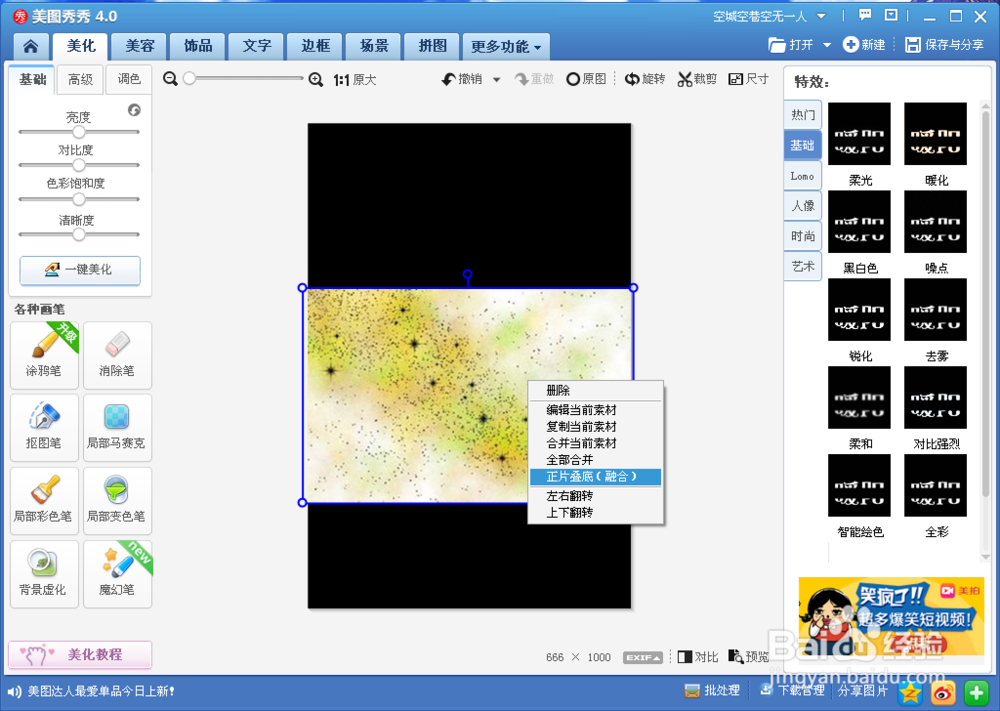Viewport: 1000px width, 711px height.
Task: Click the Weibo share icon in the bottom bar
Action: (943, 692)
